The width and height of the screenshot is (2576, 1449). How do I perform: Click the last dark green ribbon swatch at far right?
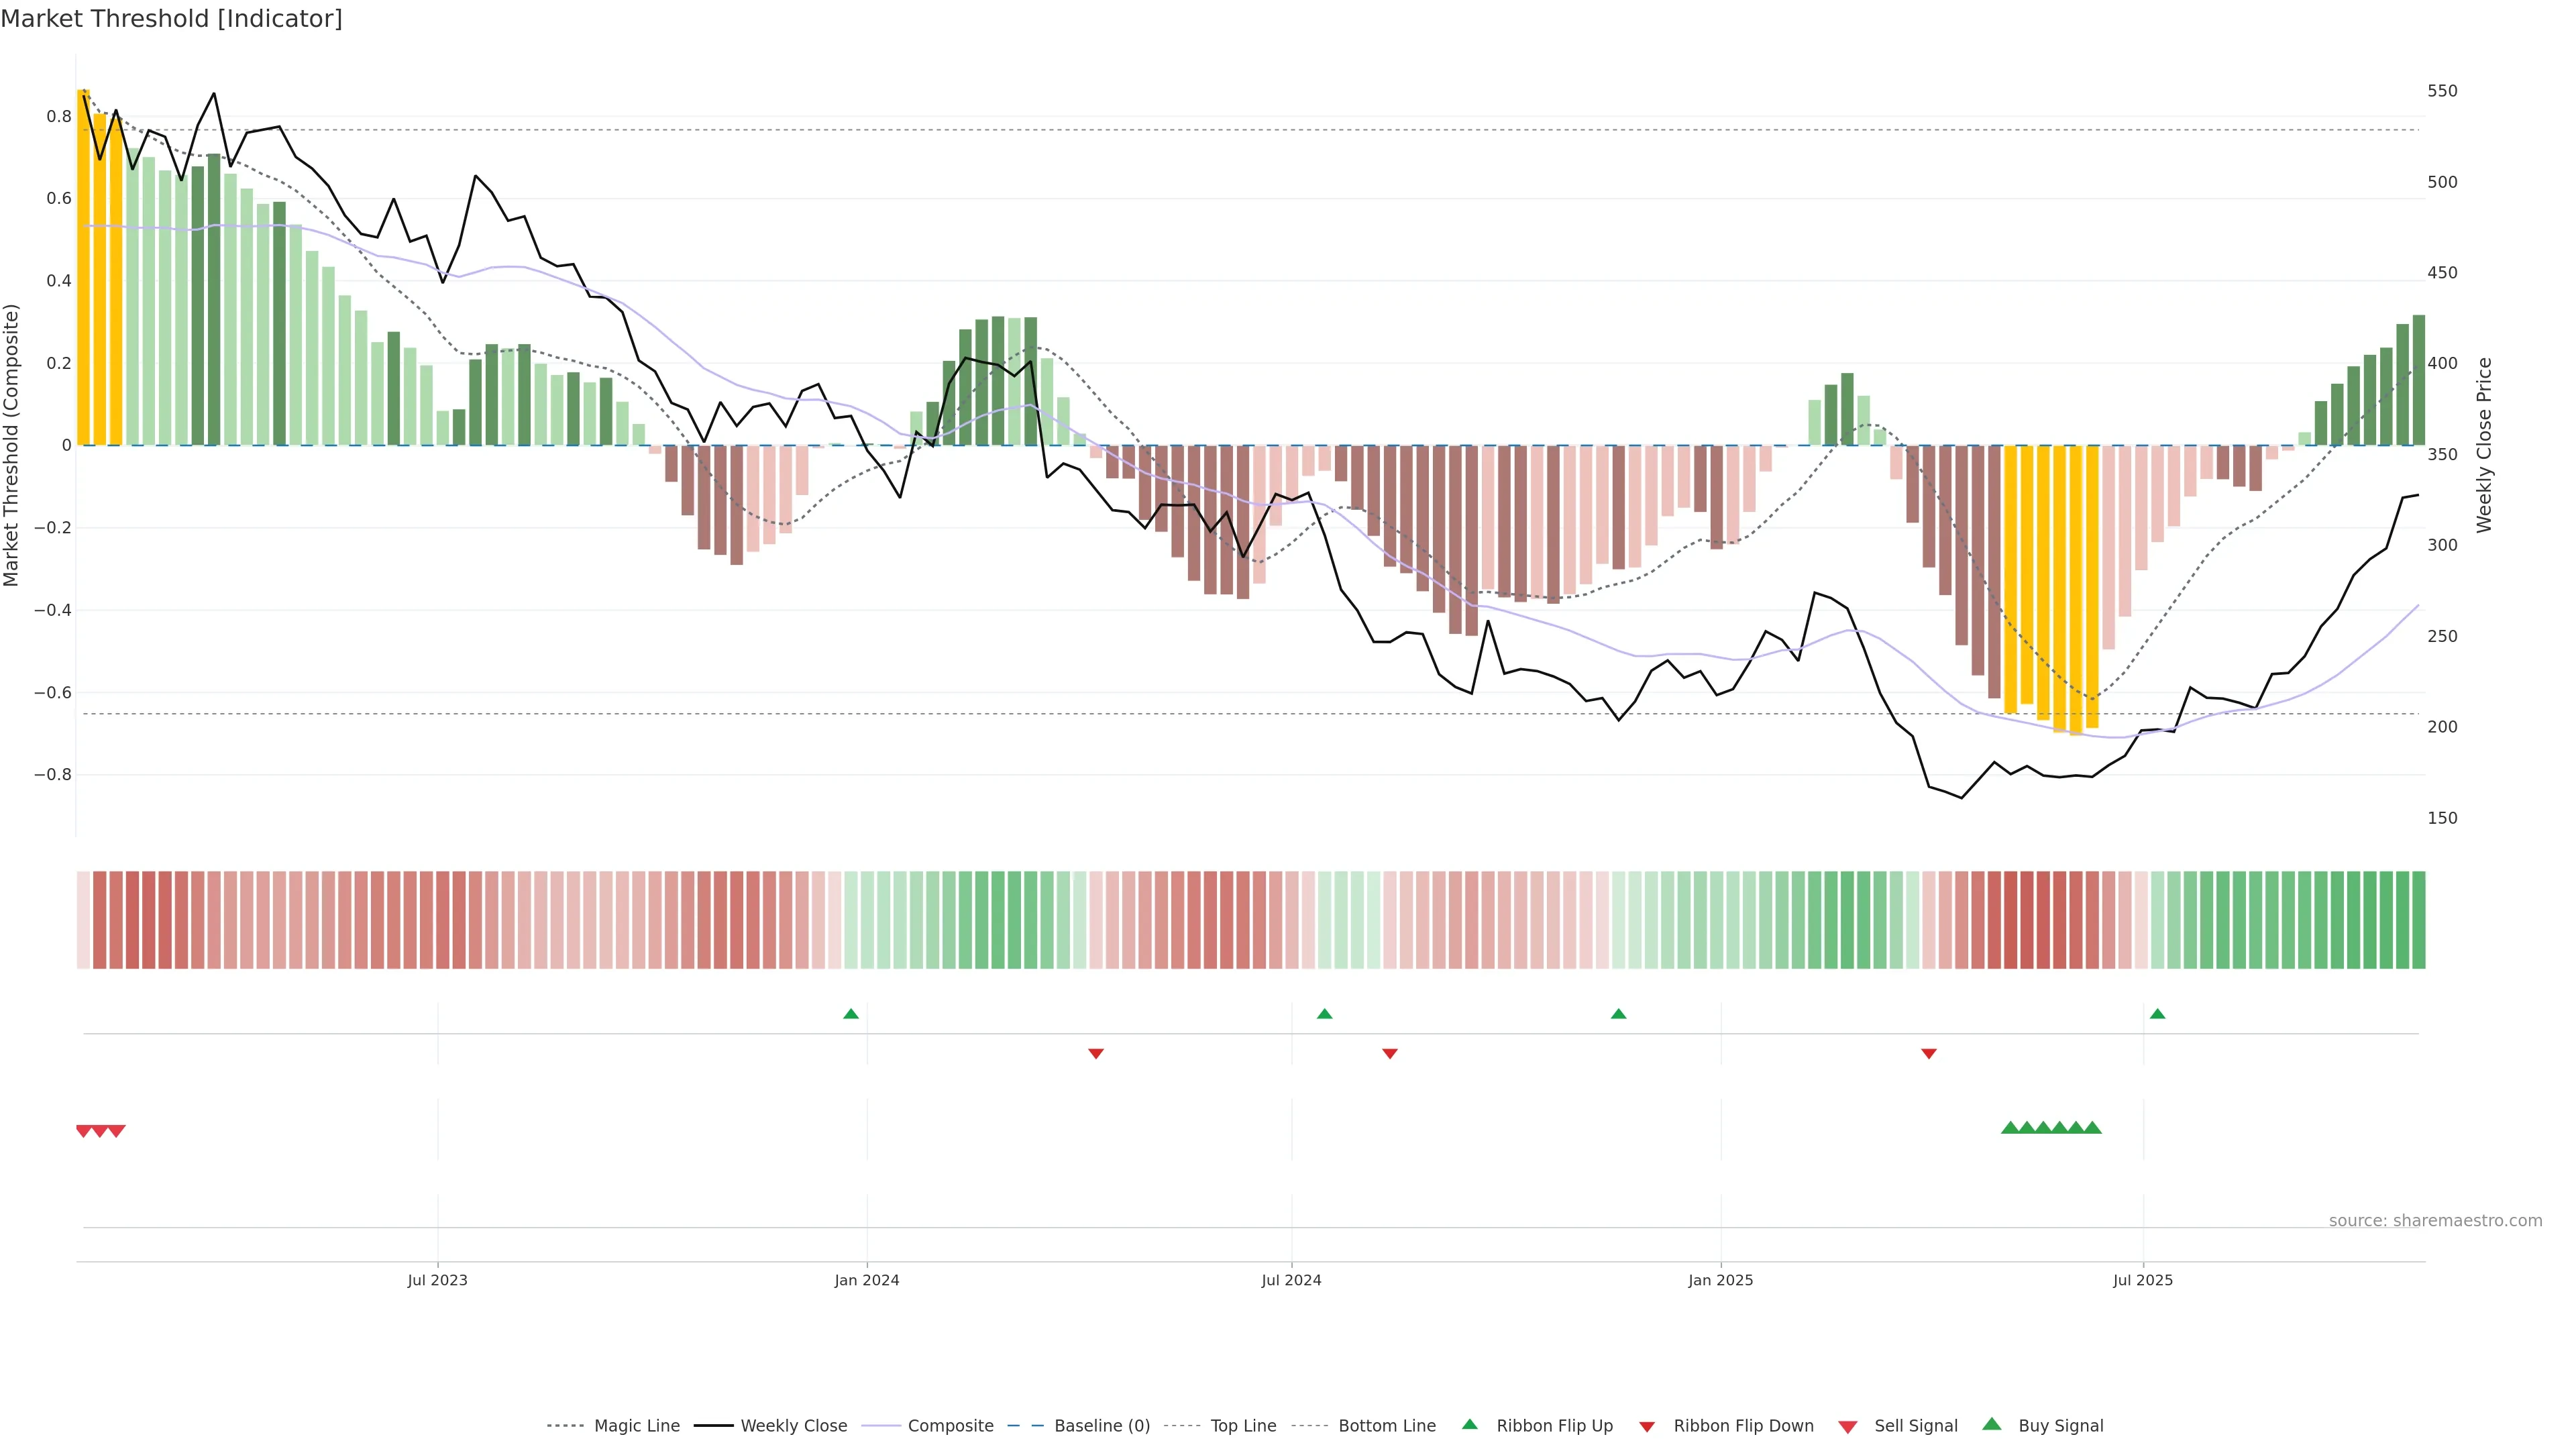point(2418,919)
